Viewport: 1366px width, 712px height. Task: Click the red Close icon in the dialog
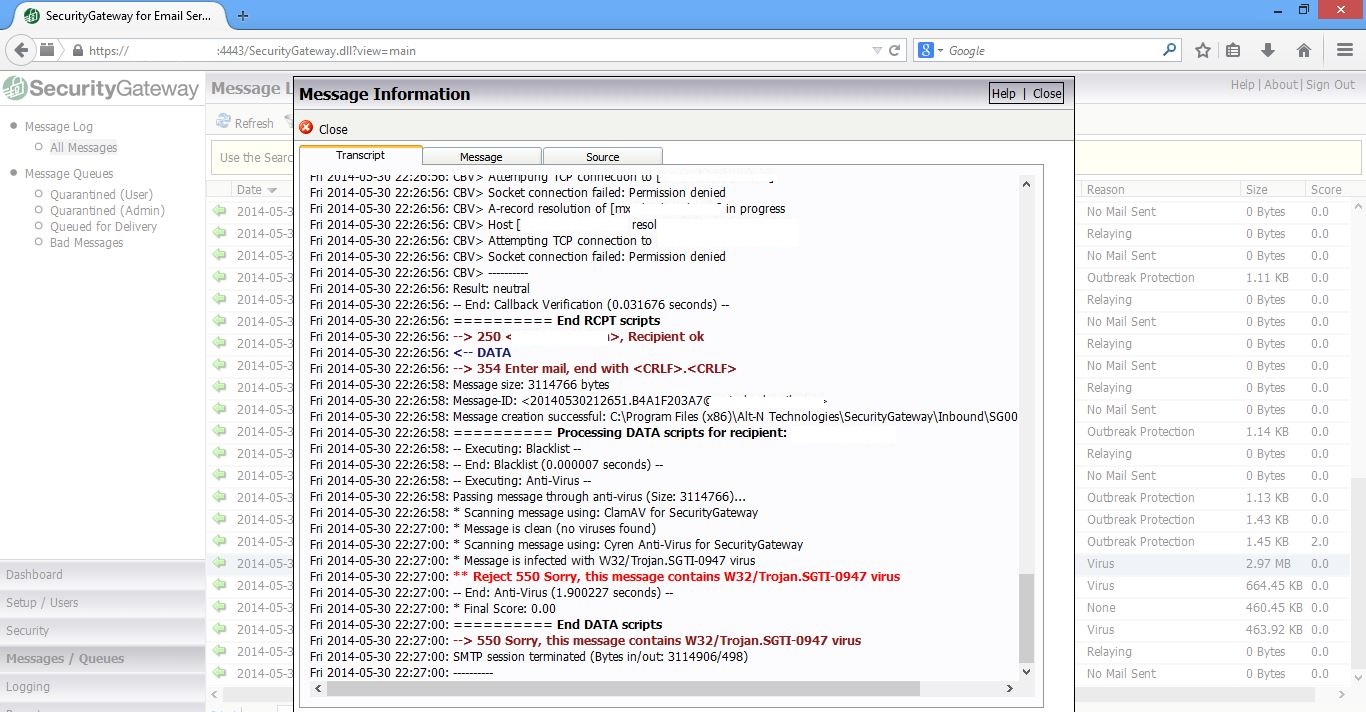tap(306, 129)
